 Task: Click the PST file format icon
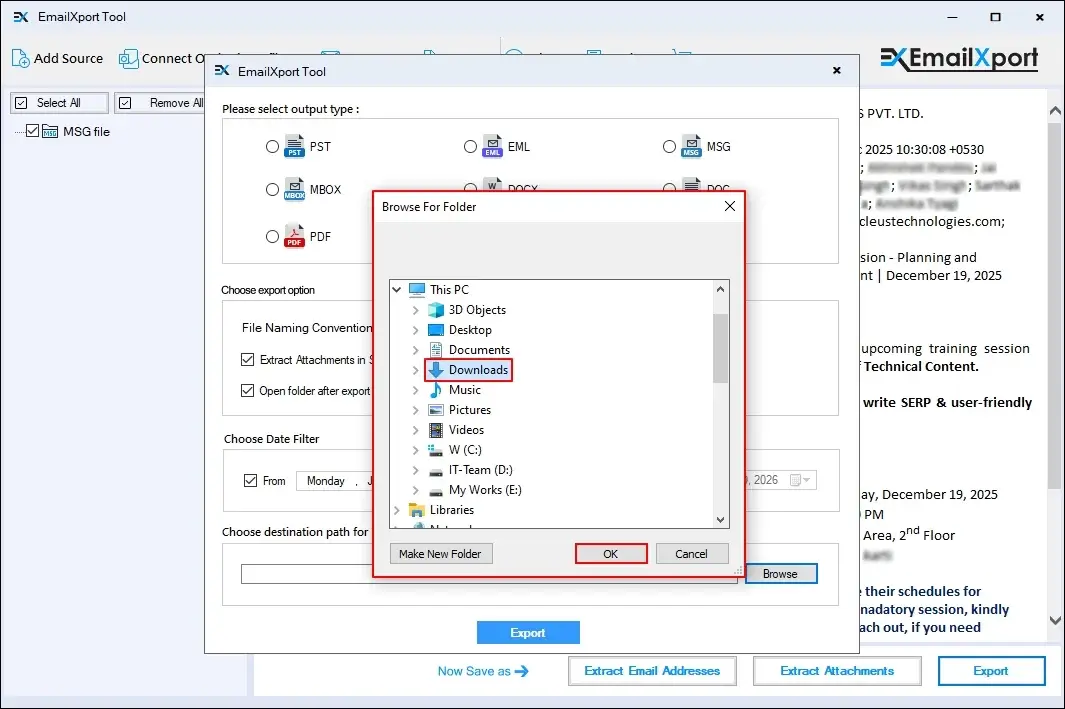pos(294,146)
